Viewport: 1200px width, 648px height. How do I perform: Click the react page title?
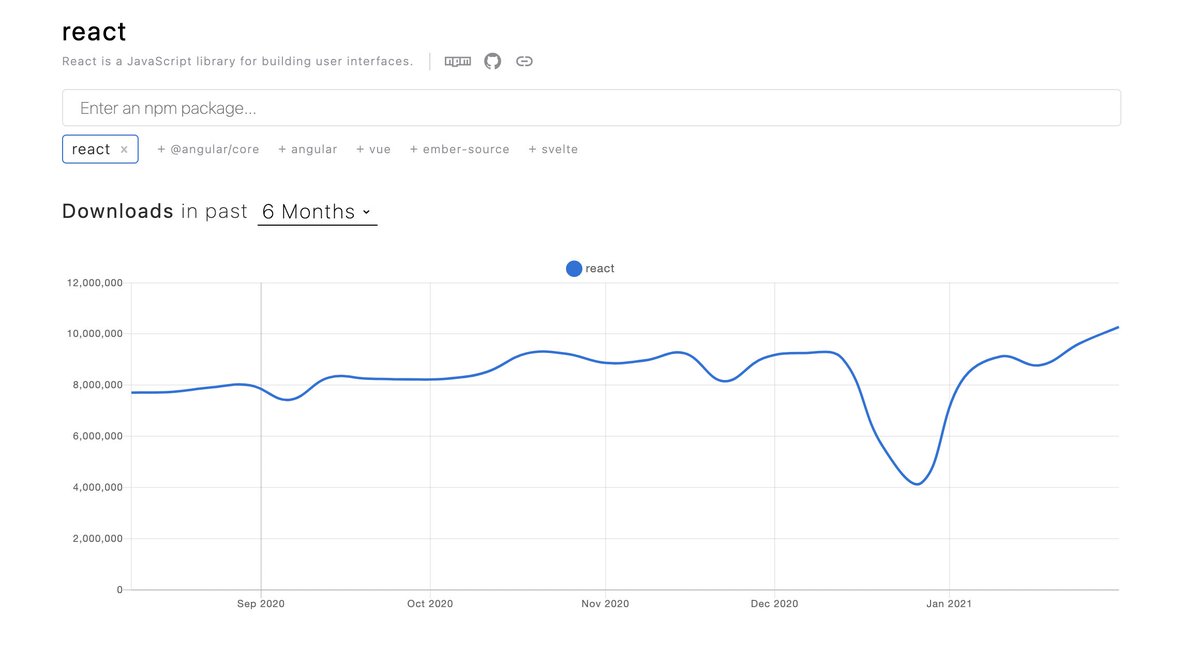pyautogui.click(x=94, y=31)
